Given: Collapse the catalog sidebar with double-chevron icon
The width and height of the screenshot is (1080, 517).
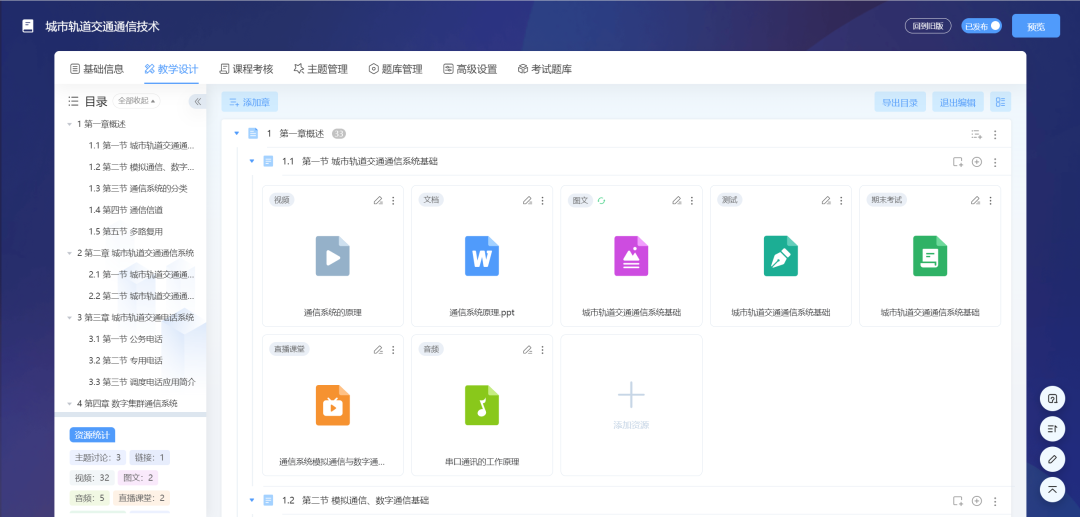Looking at the screenshot, I should [198, 101].
